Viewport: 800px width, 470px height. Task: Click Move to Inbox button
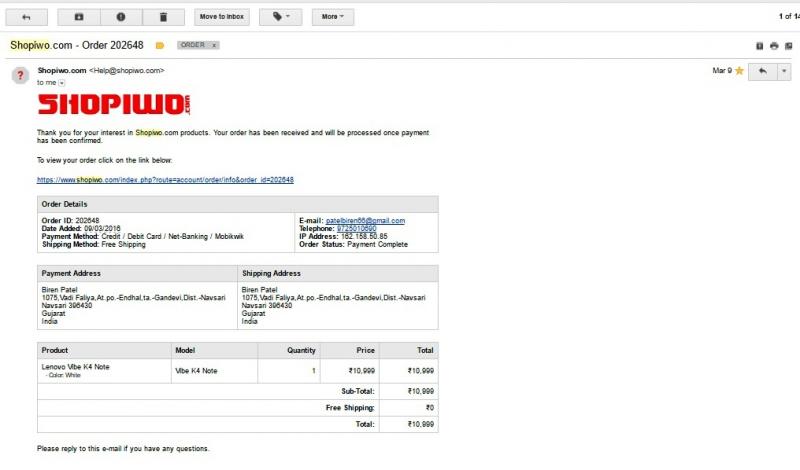pos(221,17)
